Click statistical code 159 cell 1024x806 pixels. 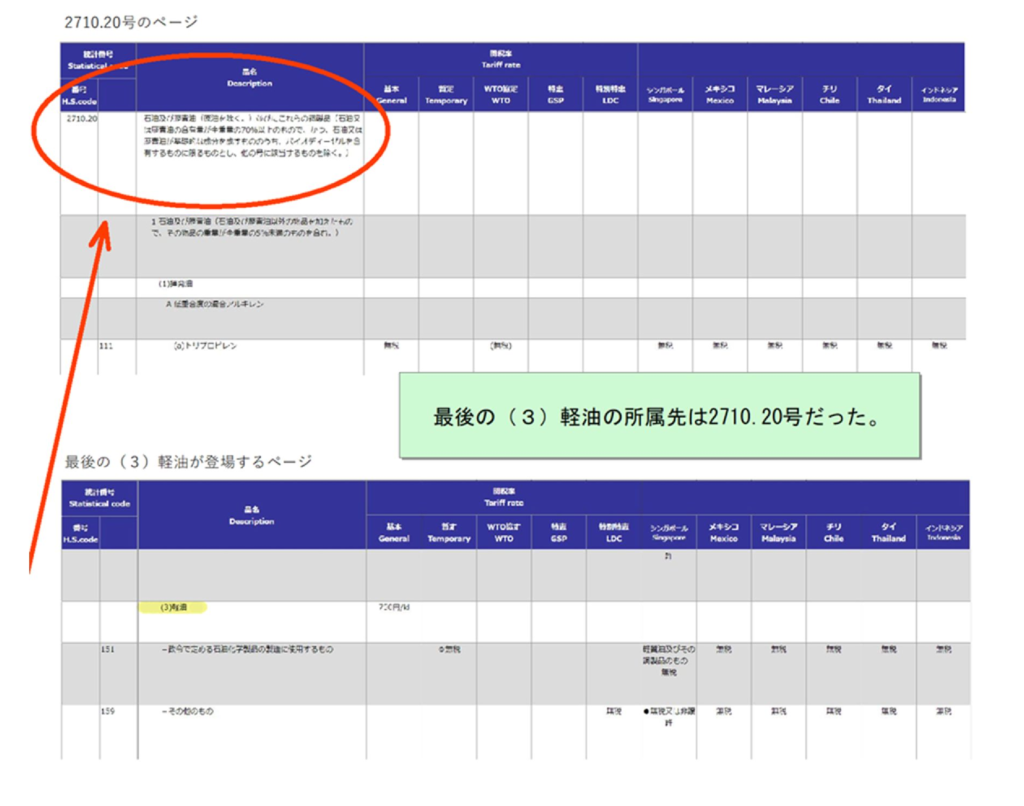pos(110,712)
